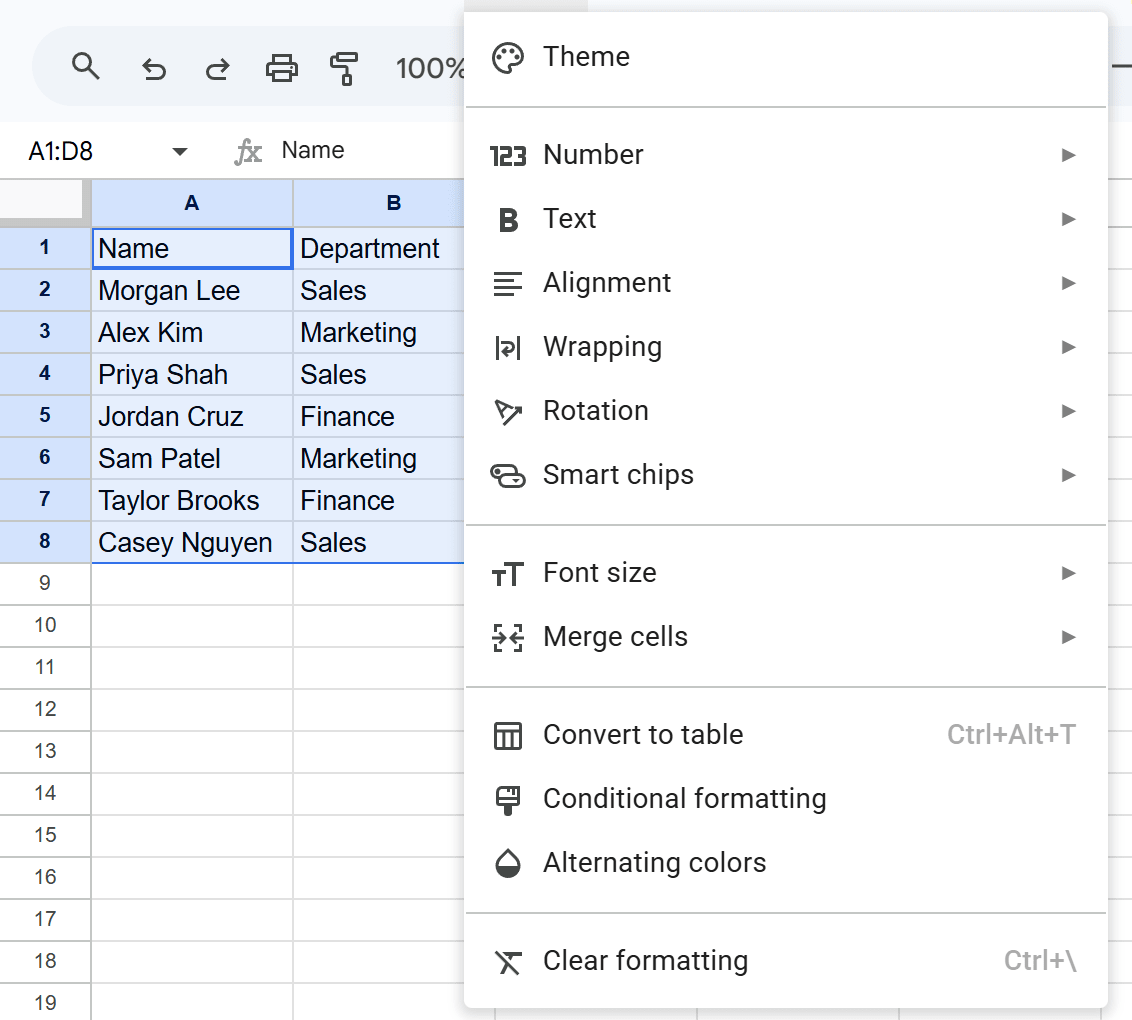Click the Merge cells icon
Screen dimensions: 1132x1020
[x=508, y=637]
